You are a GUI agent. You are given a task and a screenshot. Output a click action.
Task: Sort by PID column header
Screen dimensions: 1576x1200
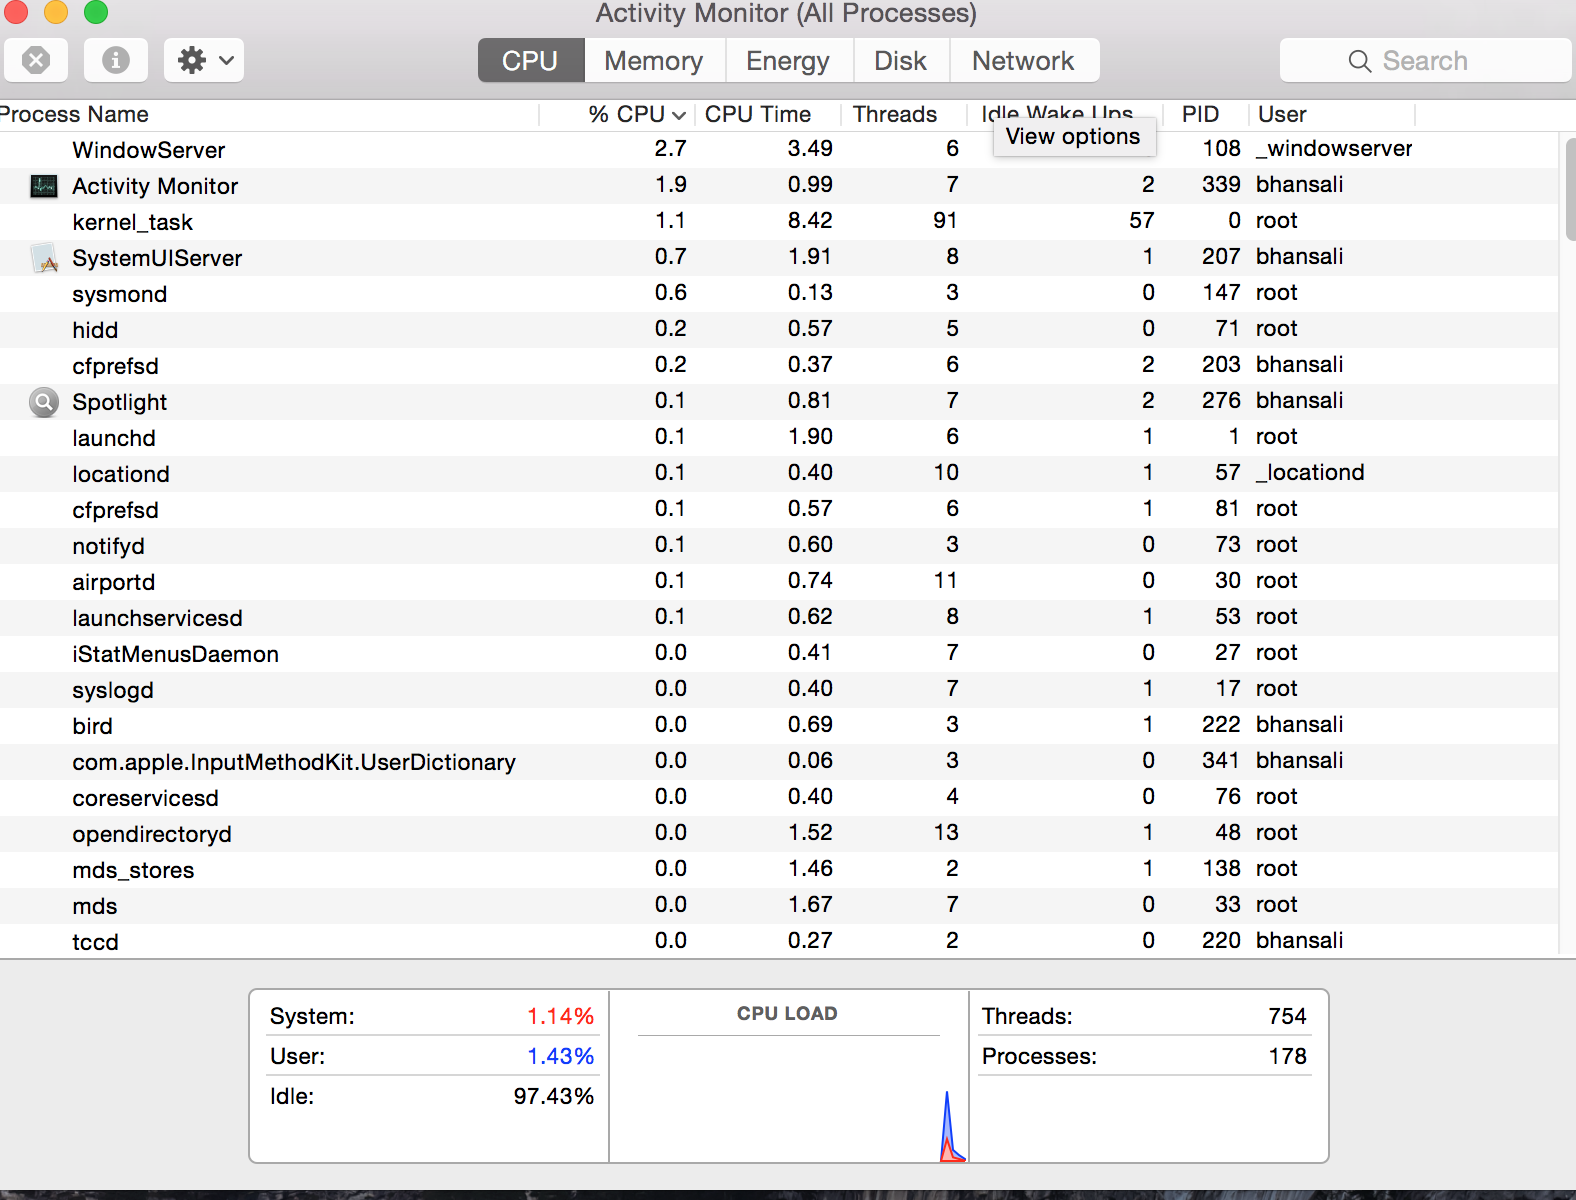click(x=1200, y=114)
